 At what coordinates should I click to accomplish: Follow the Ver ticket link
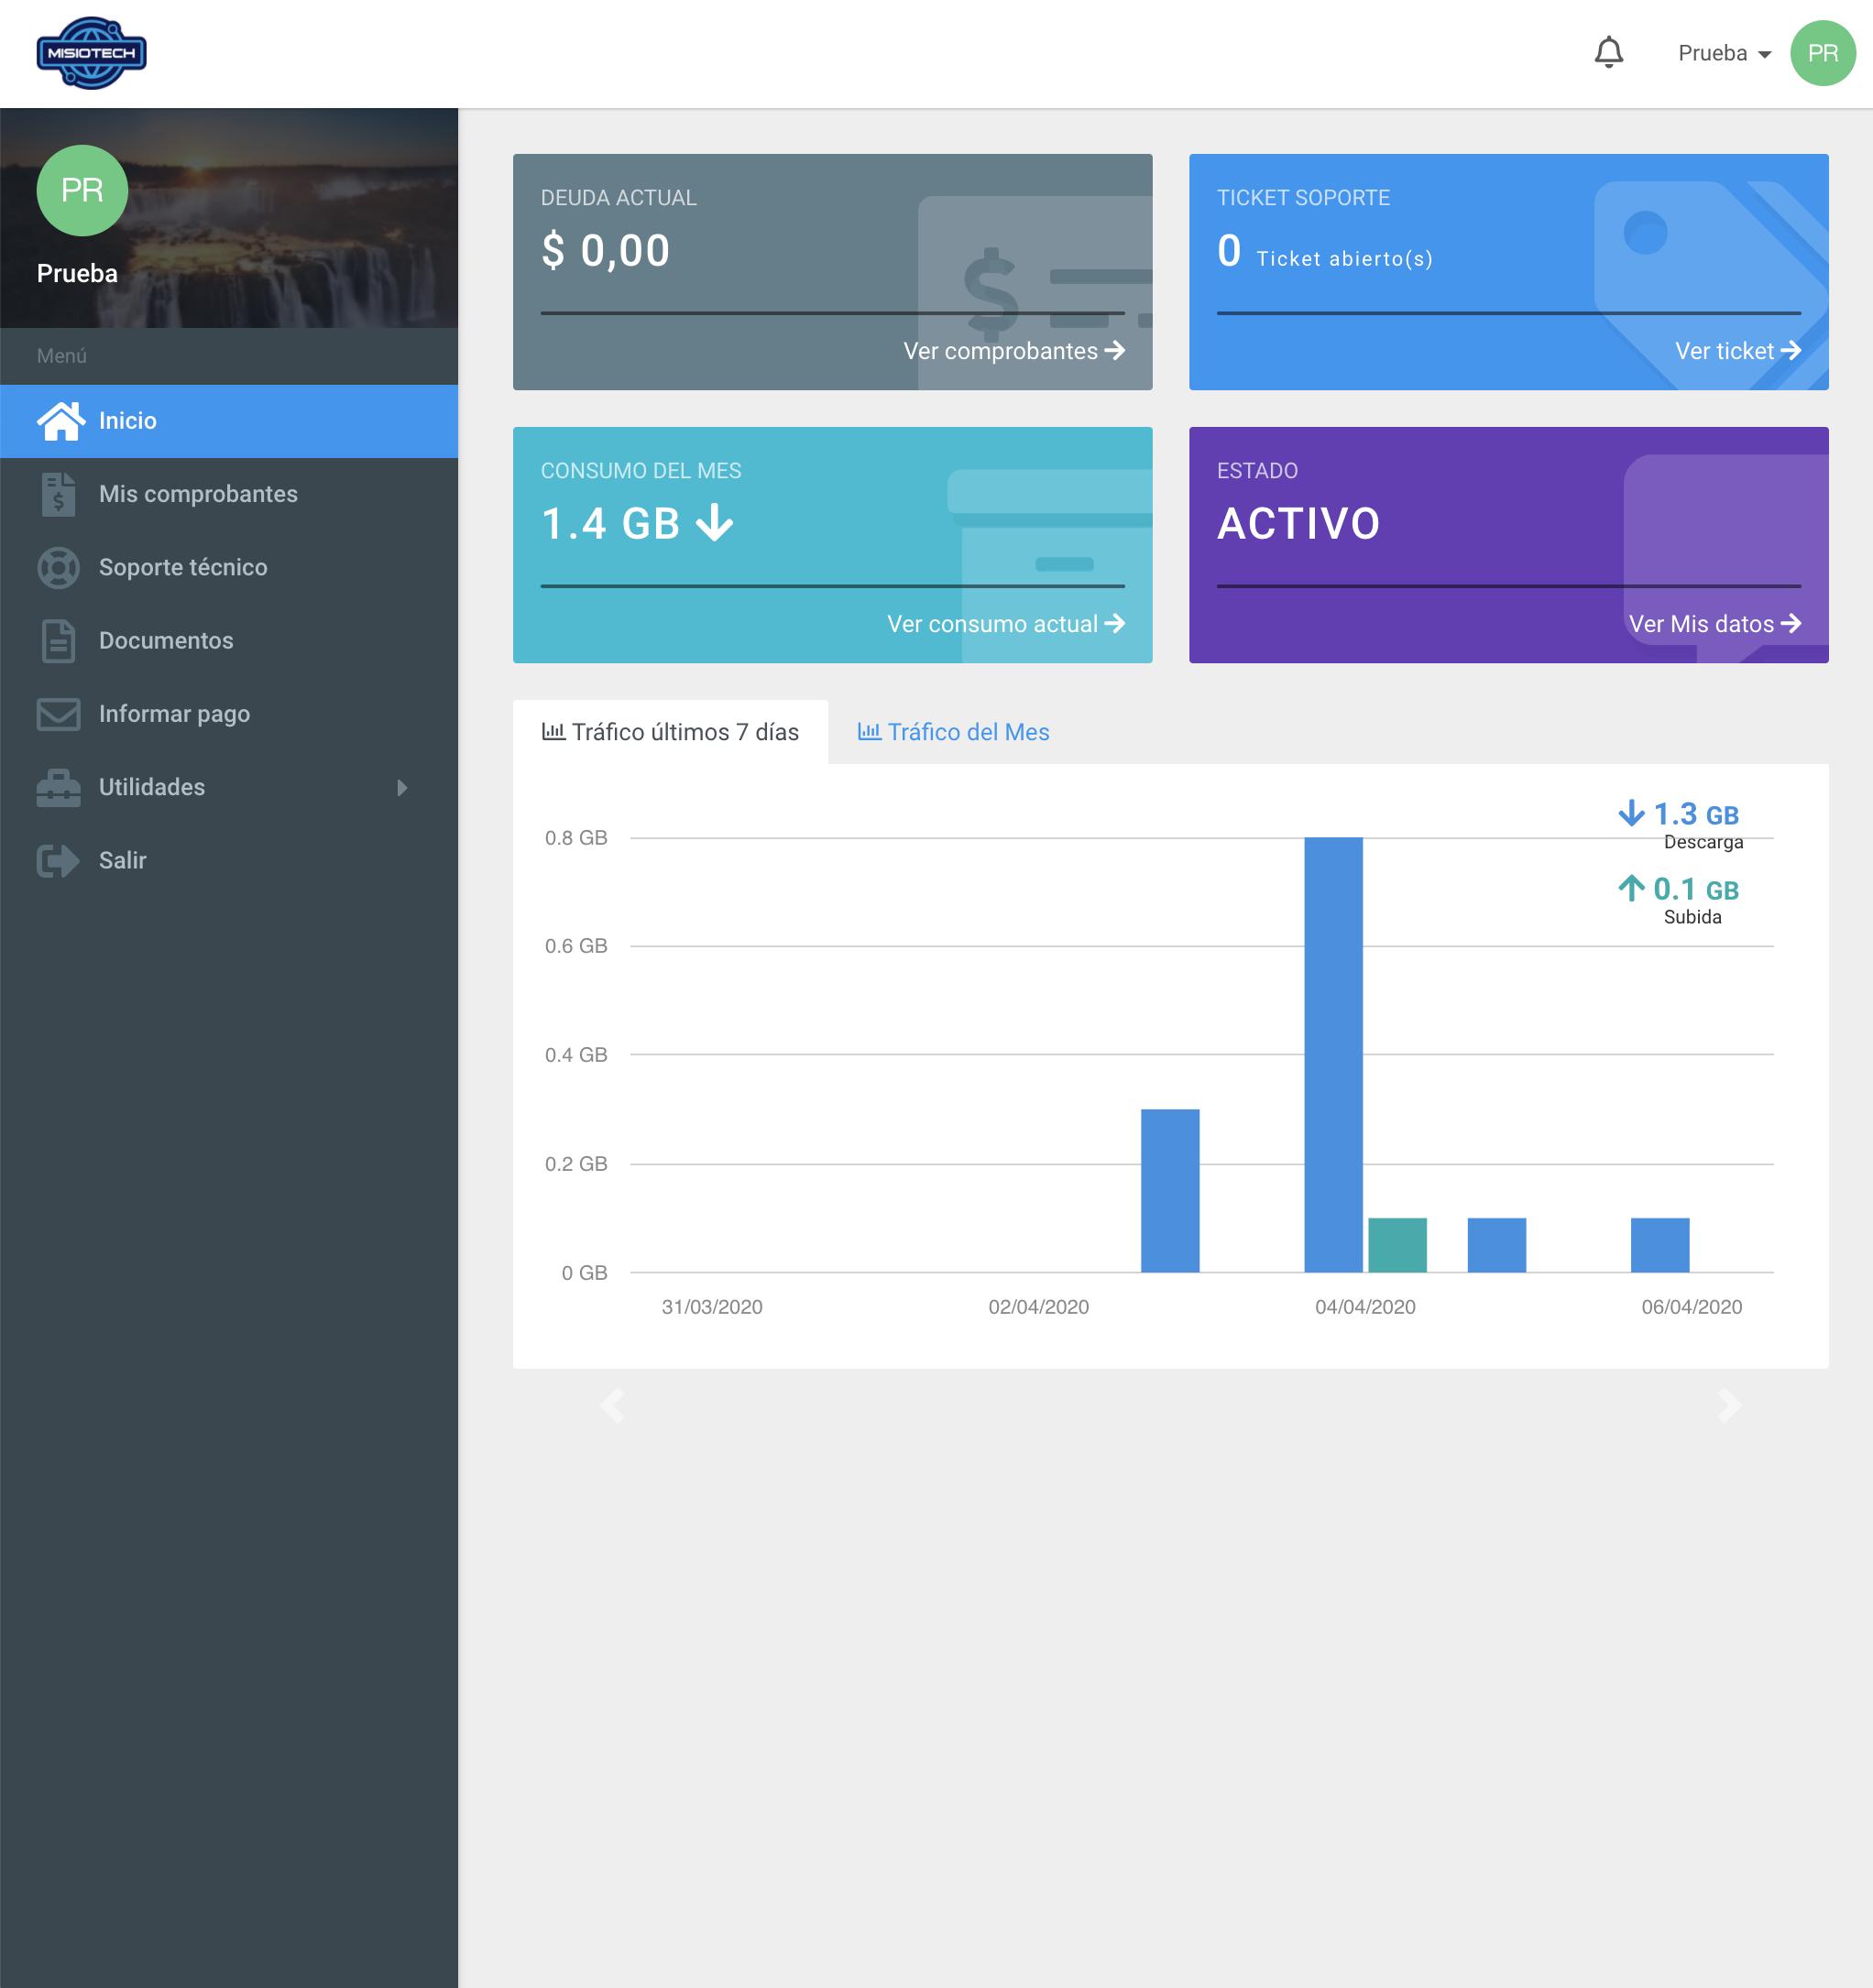[1738, 351]
